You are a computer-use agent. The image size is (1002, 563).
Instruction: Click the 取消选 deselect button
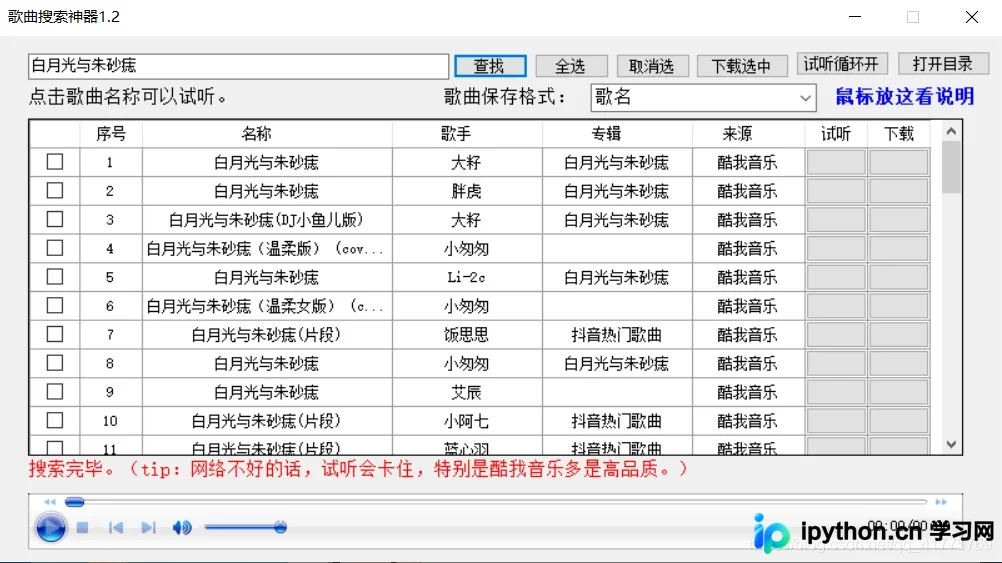[x=652, y=66]
